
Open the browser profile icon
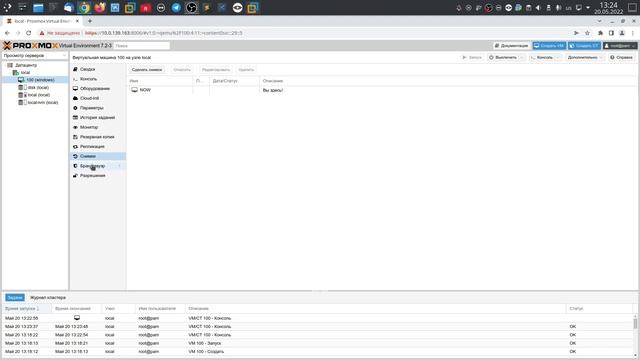(622, 33)
